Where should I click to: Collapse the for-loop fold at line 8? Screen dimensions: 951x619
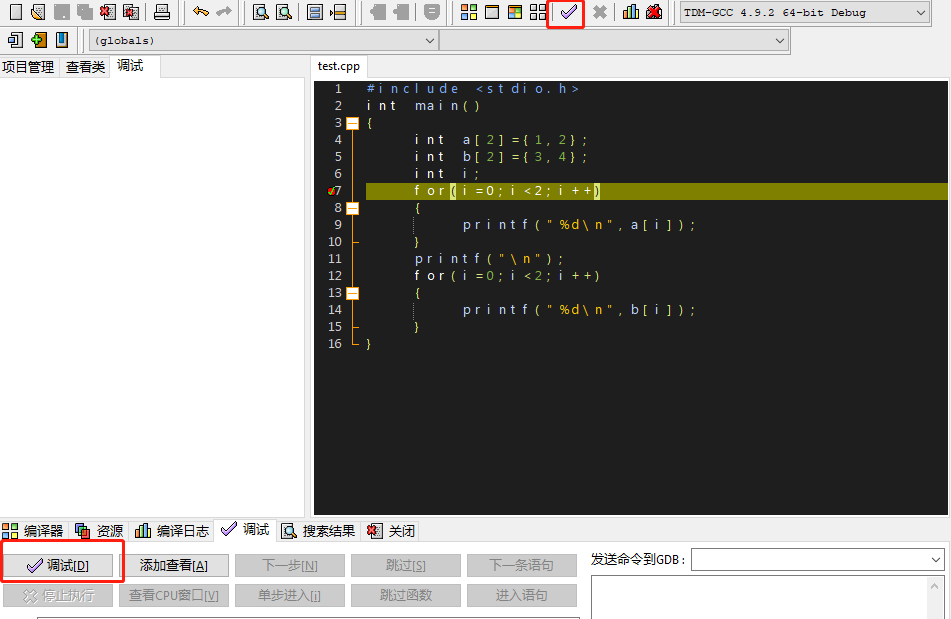pyautogui.click(x=352, y=208)
